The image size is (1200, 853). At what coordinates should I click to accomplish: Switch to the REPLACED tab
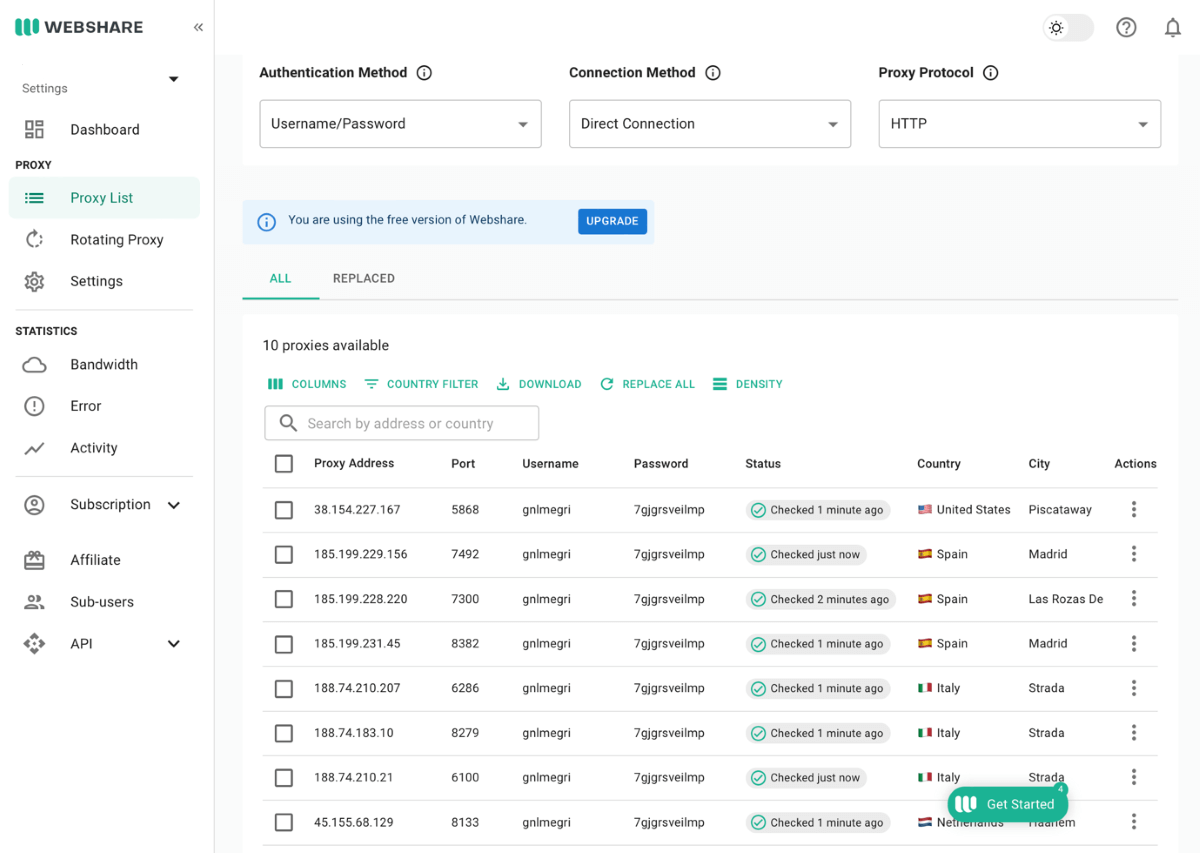(x=363, y=278)
